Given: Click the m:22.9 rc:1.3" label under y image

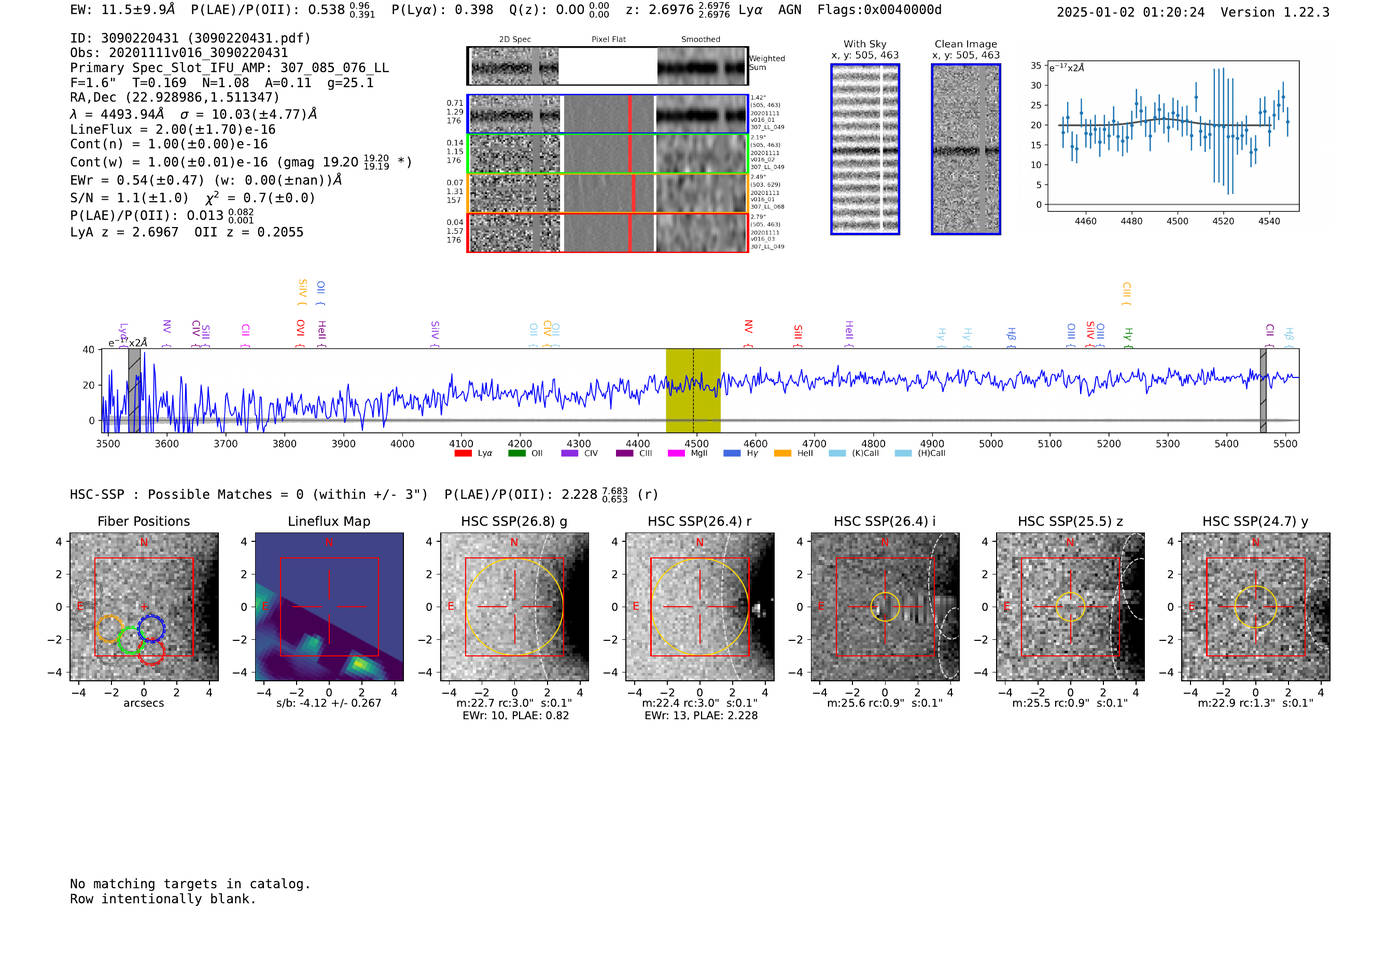Looking at the screenshot, I should click(x=1256, y=703).
